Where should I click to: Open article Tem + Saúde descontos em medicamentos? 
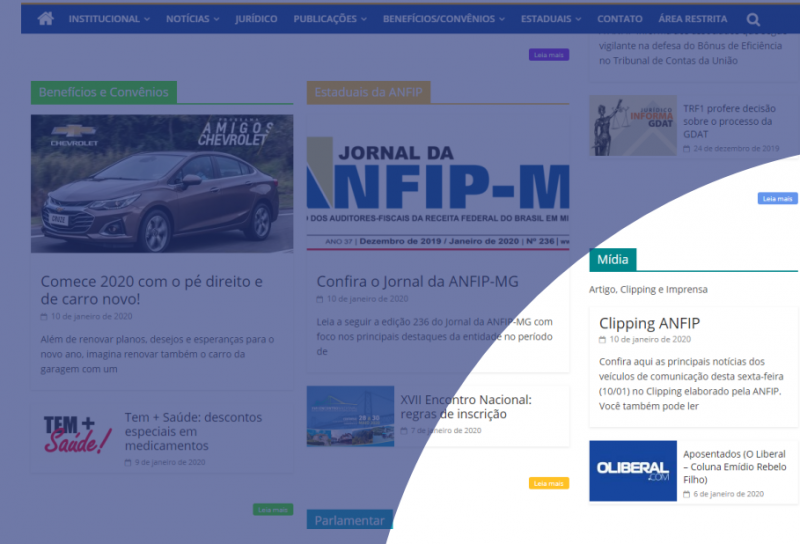click(x=193, y=431)
